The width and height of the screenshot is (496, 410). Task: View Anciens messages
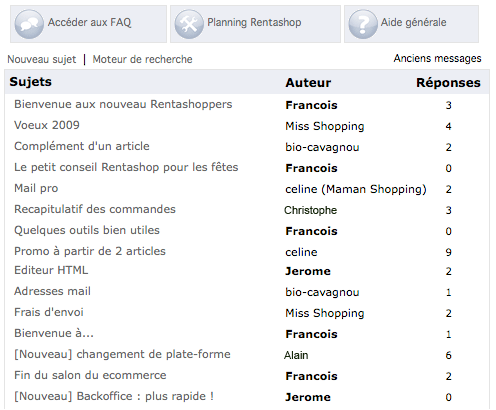[437, 58]
